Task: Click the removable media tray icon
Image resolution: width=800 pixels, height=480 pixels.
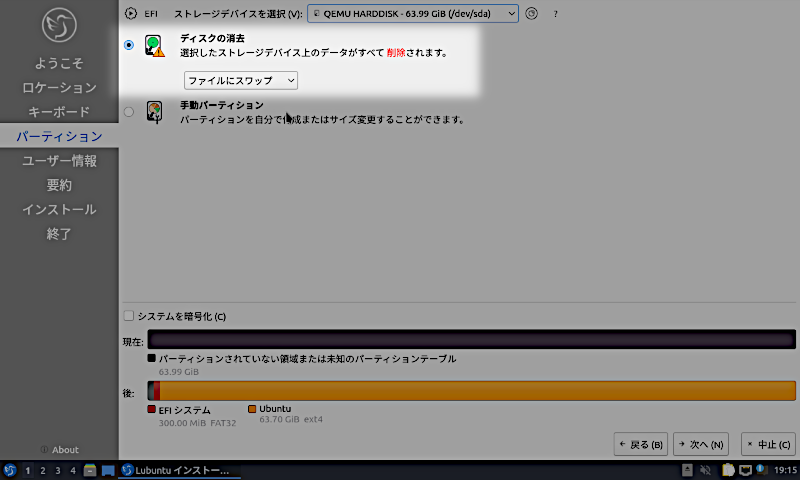Action: 687,470
